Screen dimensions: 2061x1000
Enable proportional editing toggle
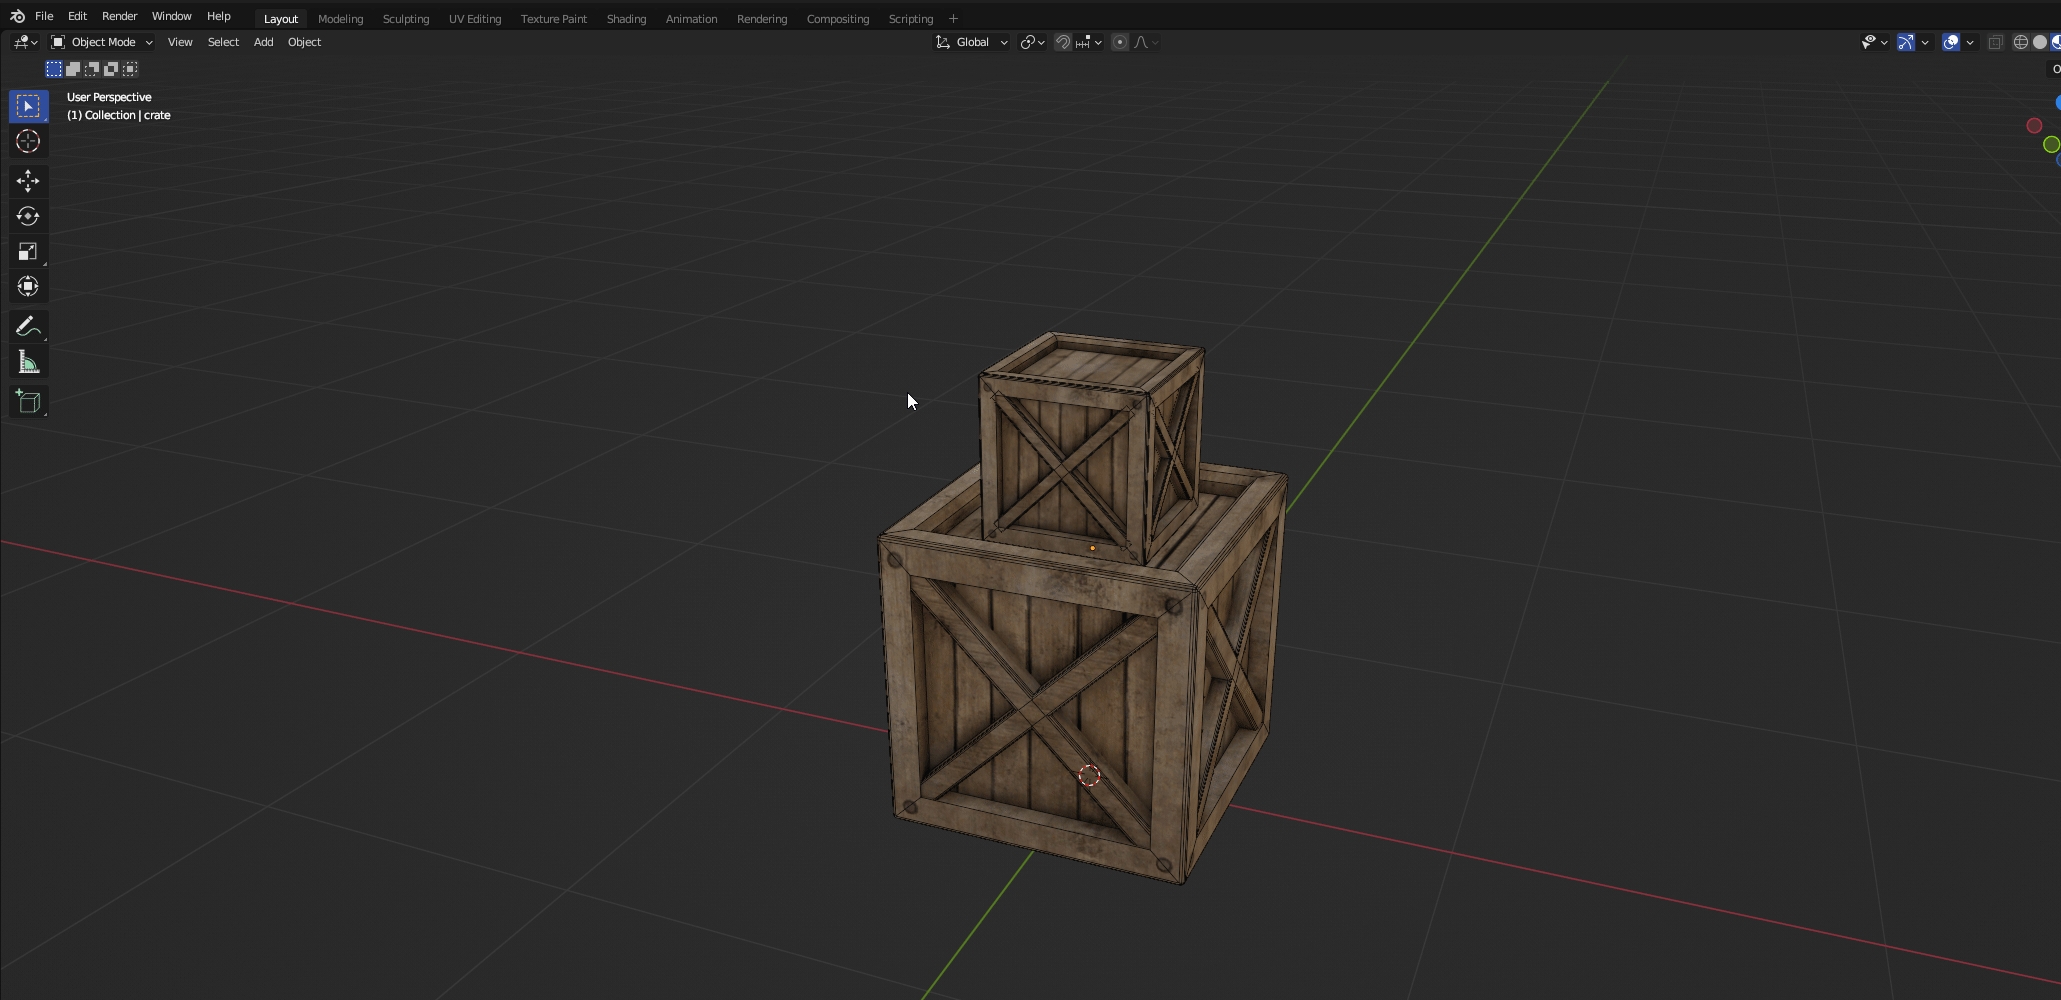[x=1120, y=42]
